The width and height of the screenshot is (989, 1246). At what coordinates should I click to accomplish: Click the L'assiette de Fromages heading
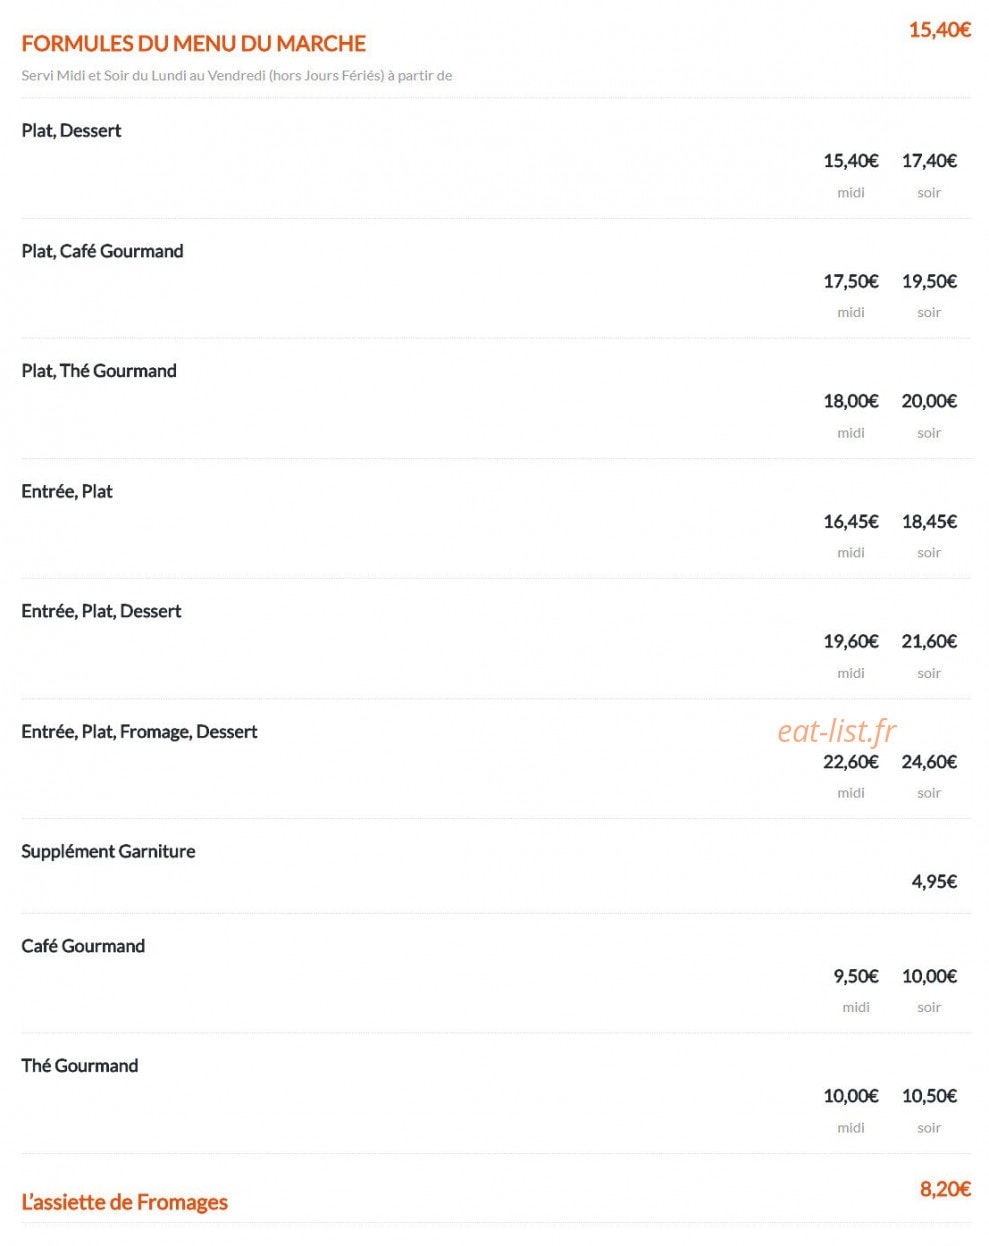(124, 1202)
